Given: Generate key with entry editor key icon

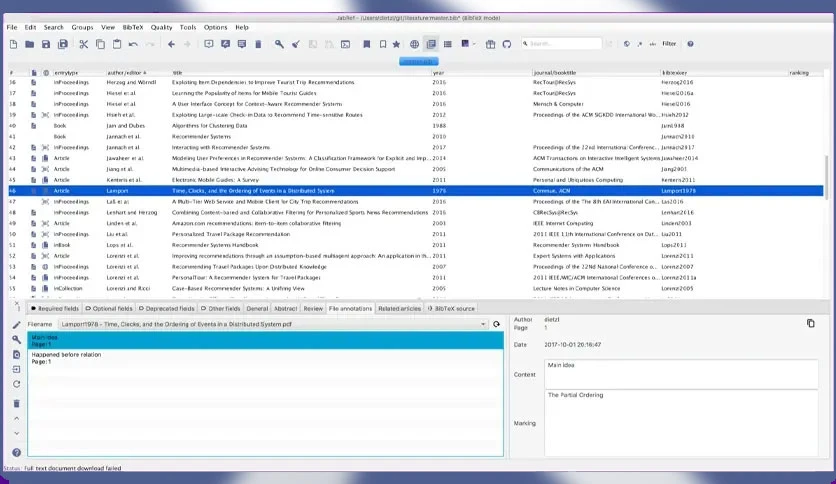Looking at the screenshot, I should click(x=17, y=340).
